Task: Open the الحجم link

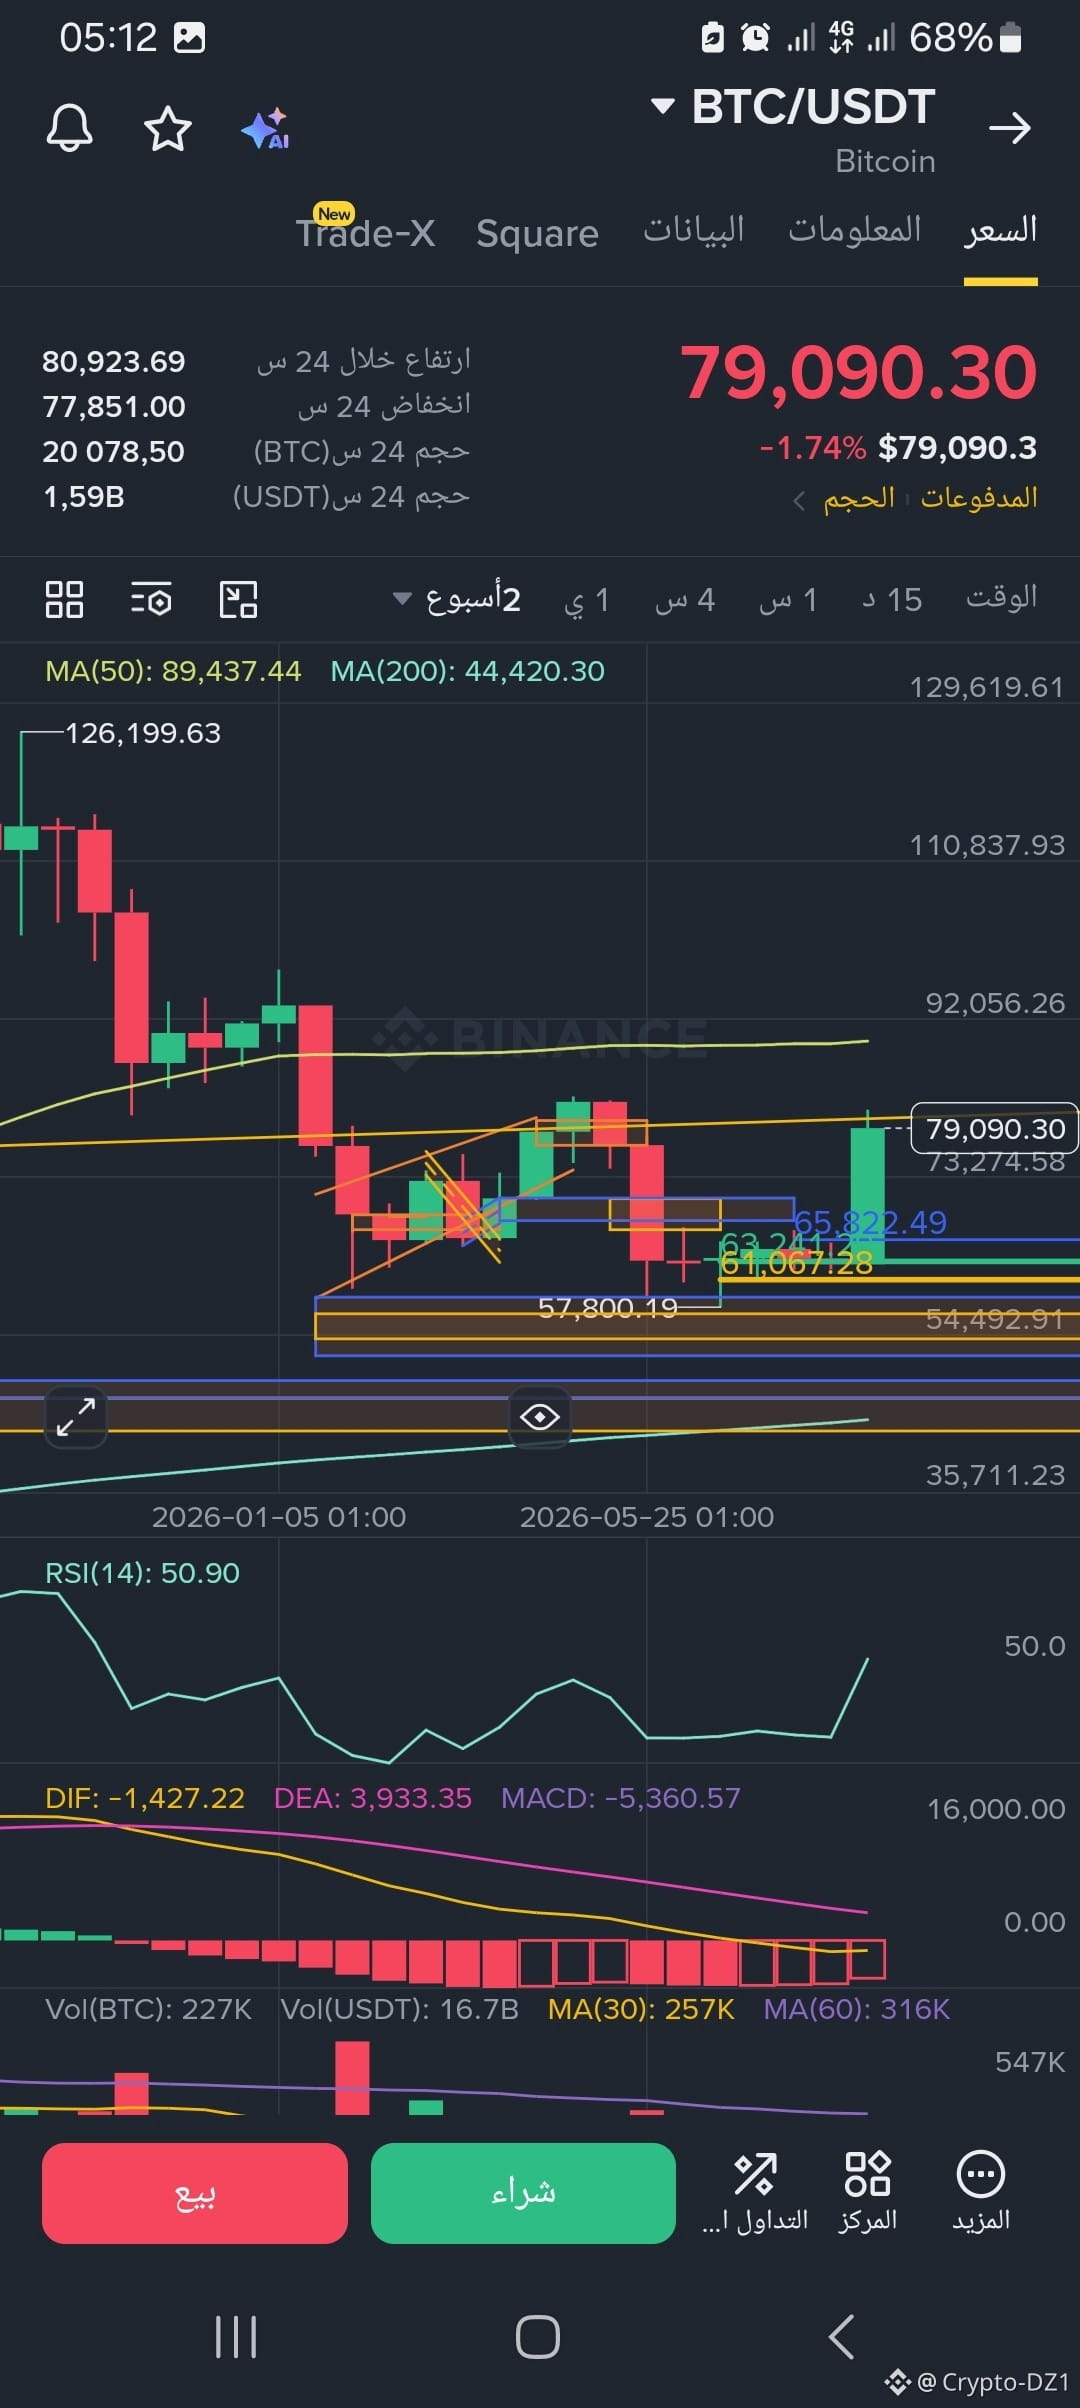Action: (x=859, y=497)
